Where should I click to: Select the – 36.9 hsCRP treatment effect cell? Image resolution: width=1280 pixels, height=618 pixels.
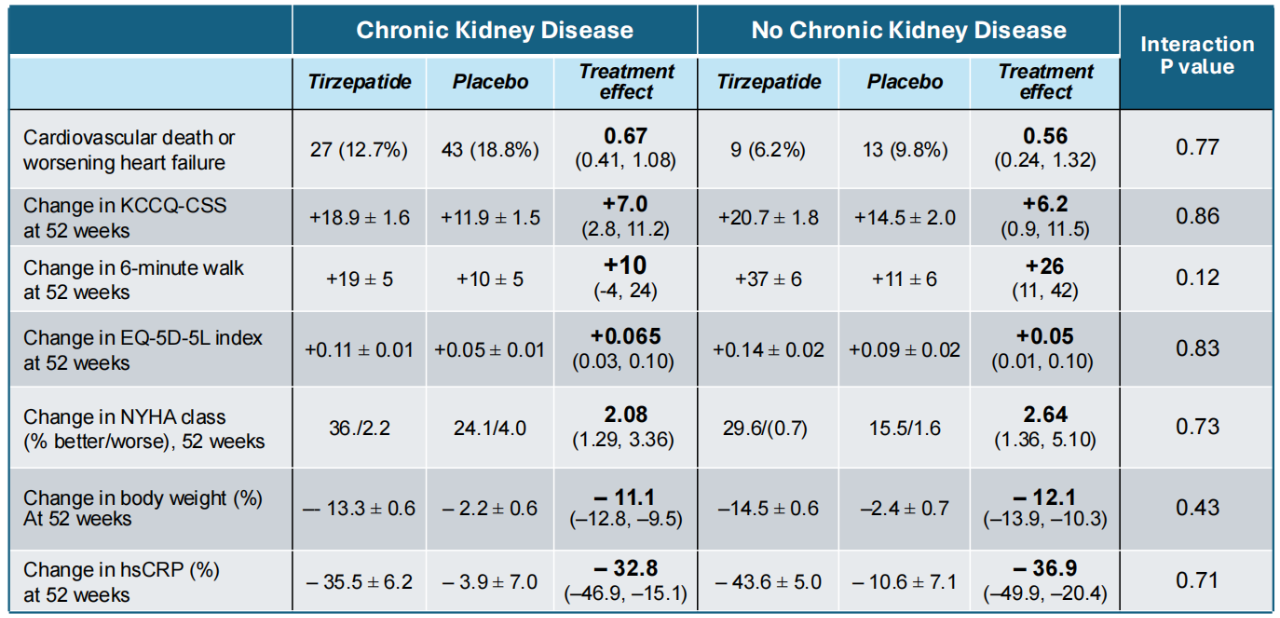[1045, 569]
